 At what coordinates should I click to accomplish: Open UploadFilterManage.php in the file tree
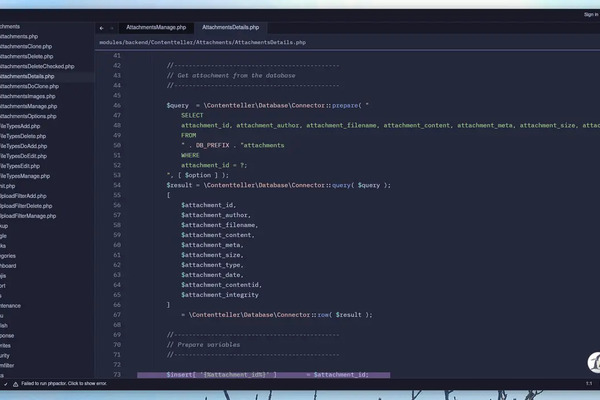(x=28, y=216)
